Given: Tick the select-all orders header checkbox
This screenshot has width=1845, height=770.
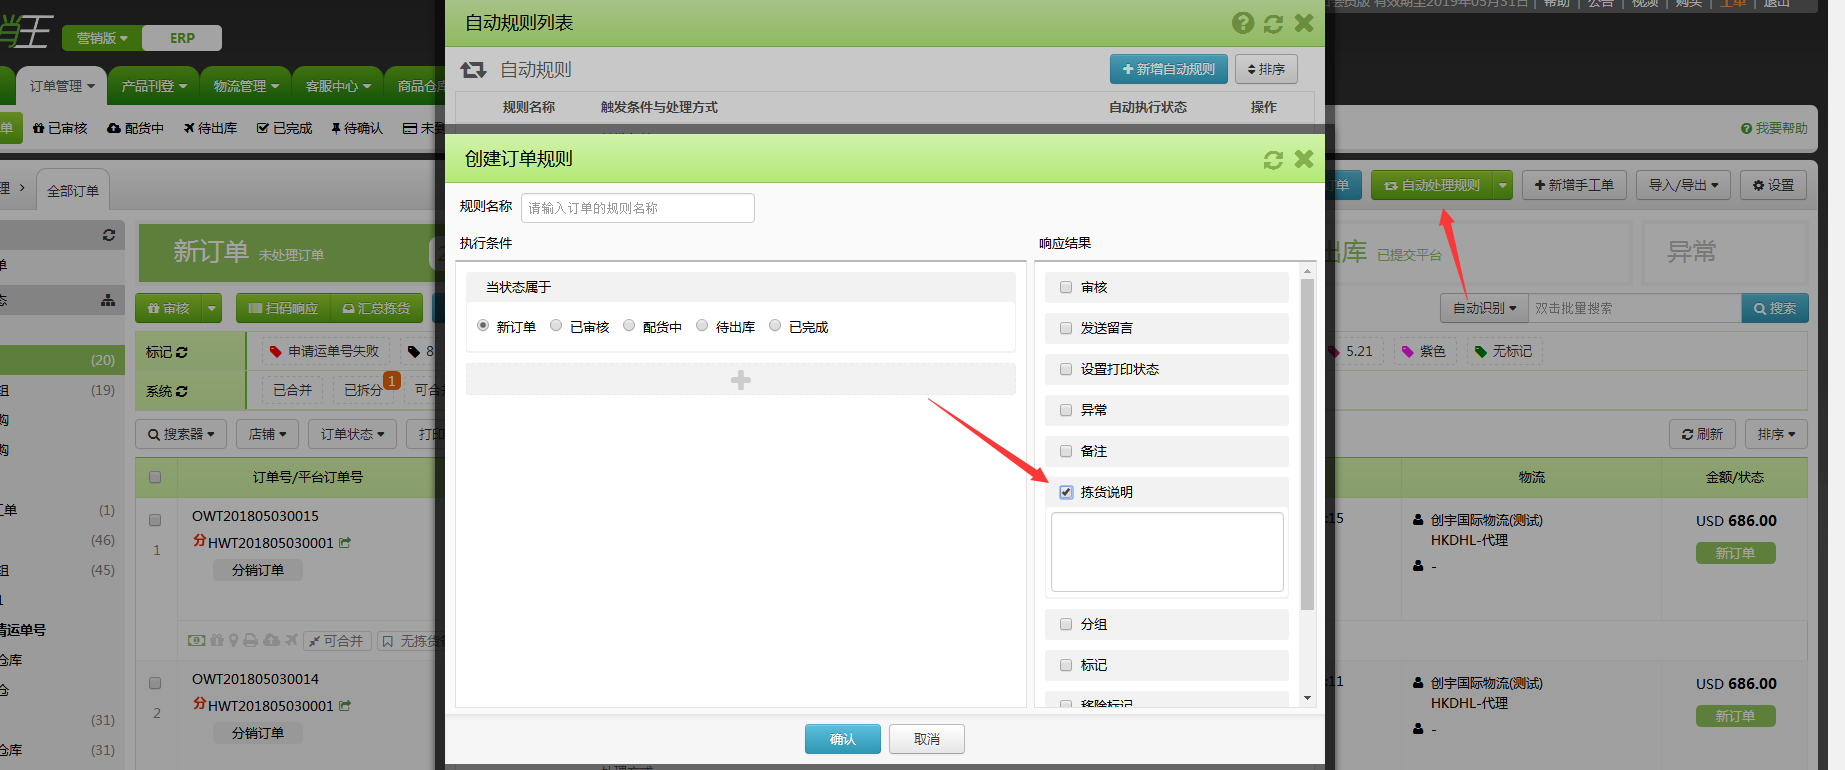Looking at the screenshot, I should (155, 477).
